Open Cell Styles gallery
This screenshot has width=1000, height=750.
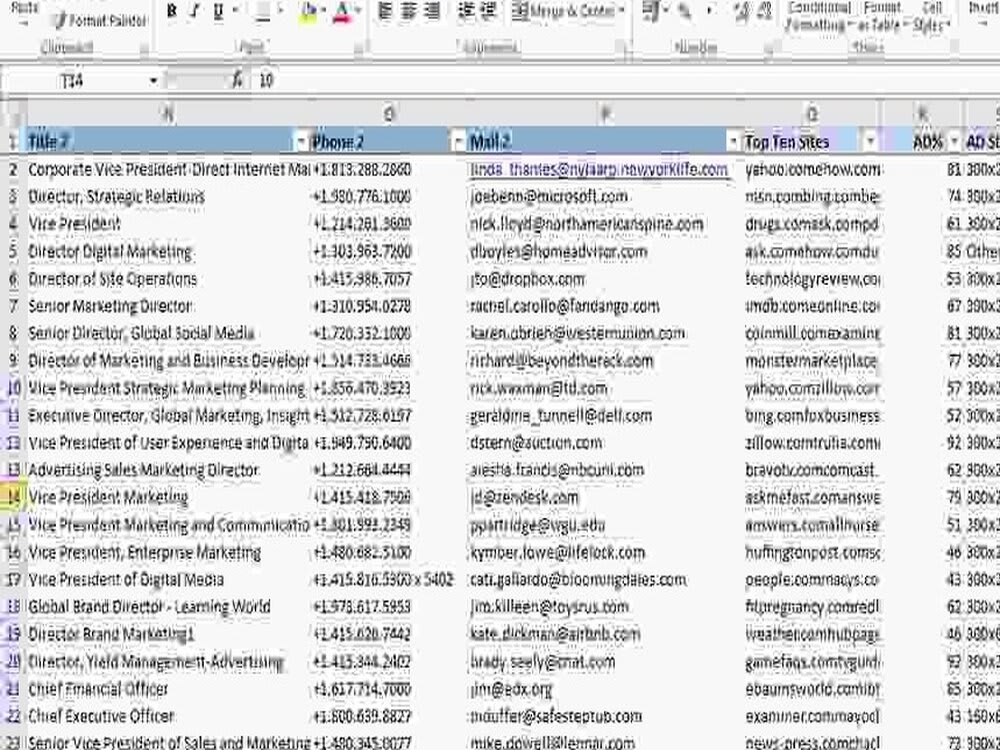click(x=931, y=16)
